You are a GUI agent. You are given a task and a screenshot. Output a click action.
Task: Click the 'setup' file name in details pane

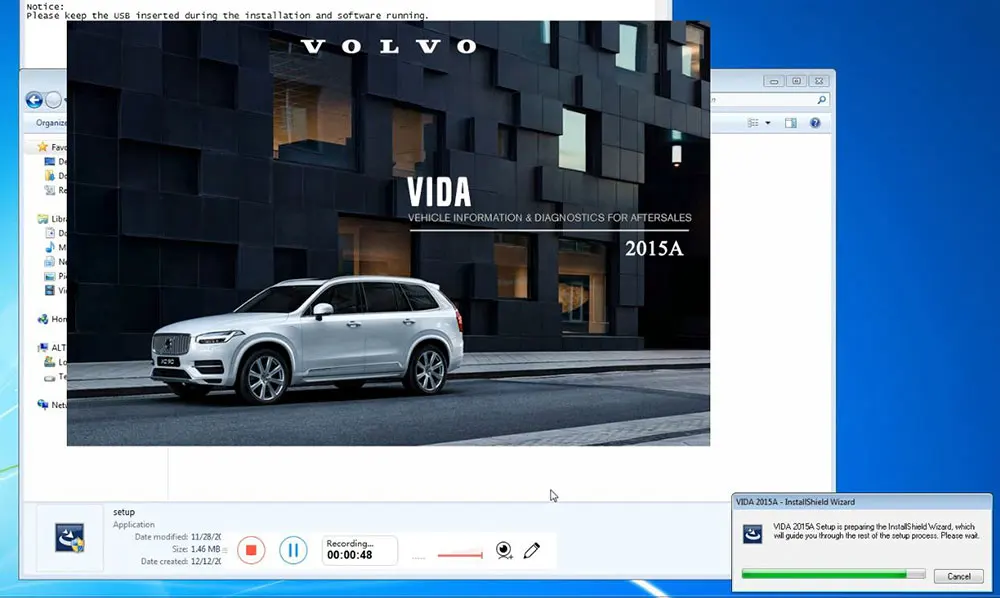[x=124, y=512]
